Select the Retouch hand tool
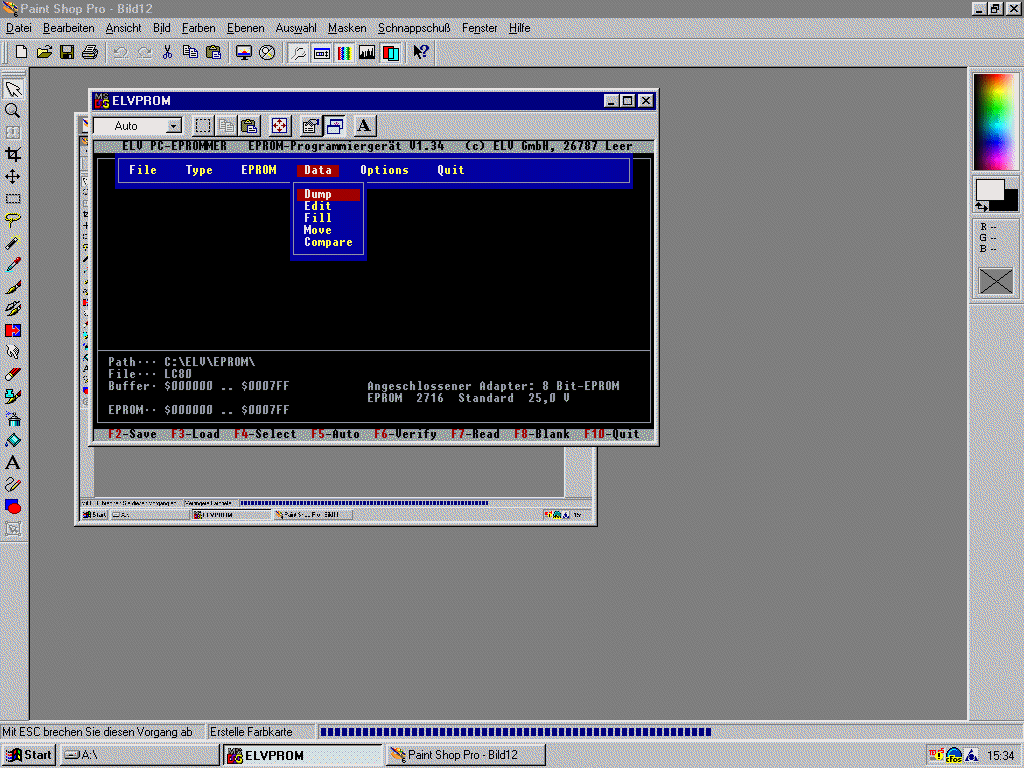Screen dimensions: 1024x768 (x=13, y=353)
